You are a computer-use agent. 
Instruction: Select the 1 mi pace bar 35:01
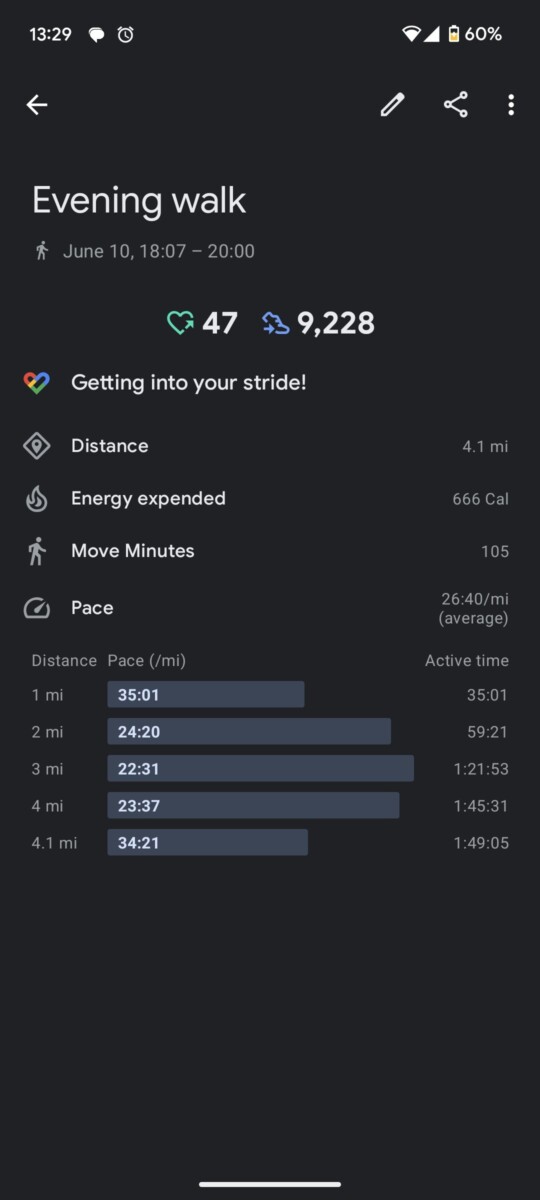(x=205, y=695)
